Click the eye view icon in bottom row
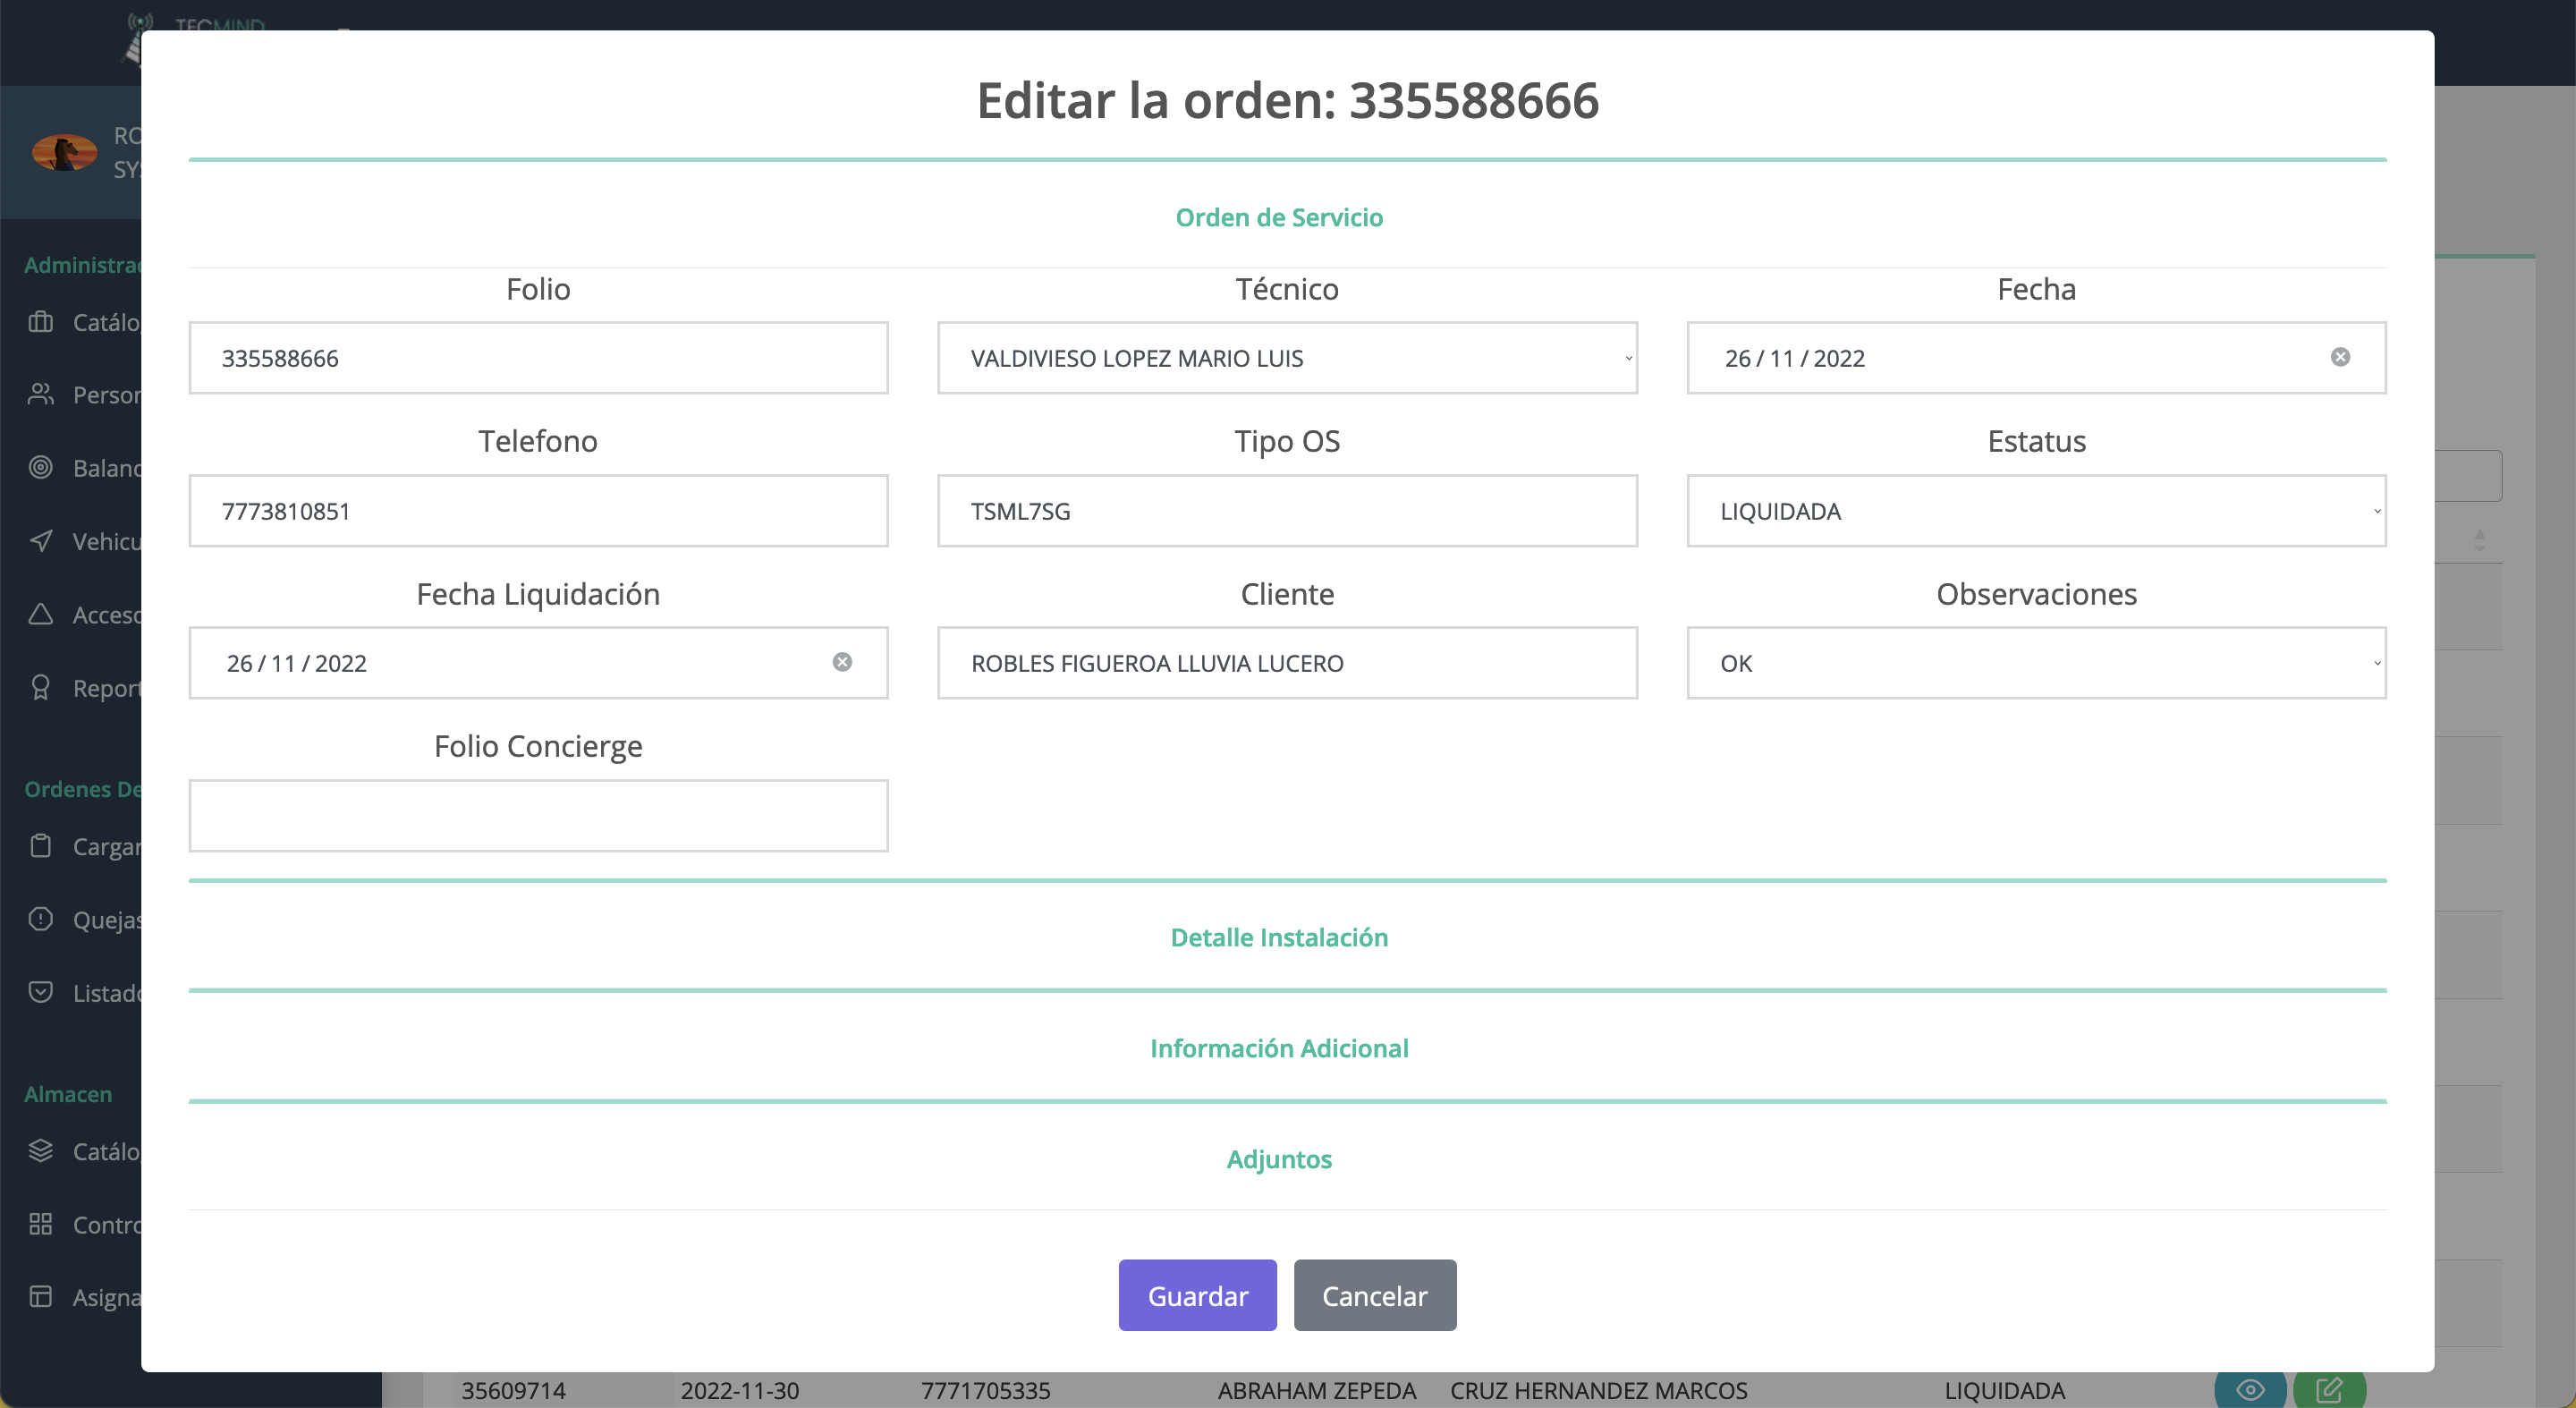 pyautogui.click(x=2250, y=1389)
